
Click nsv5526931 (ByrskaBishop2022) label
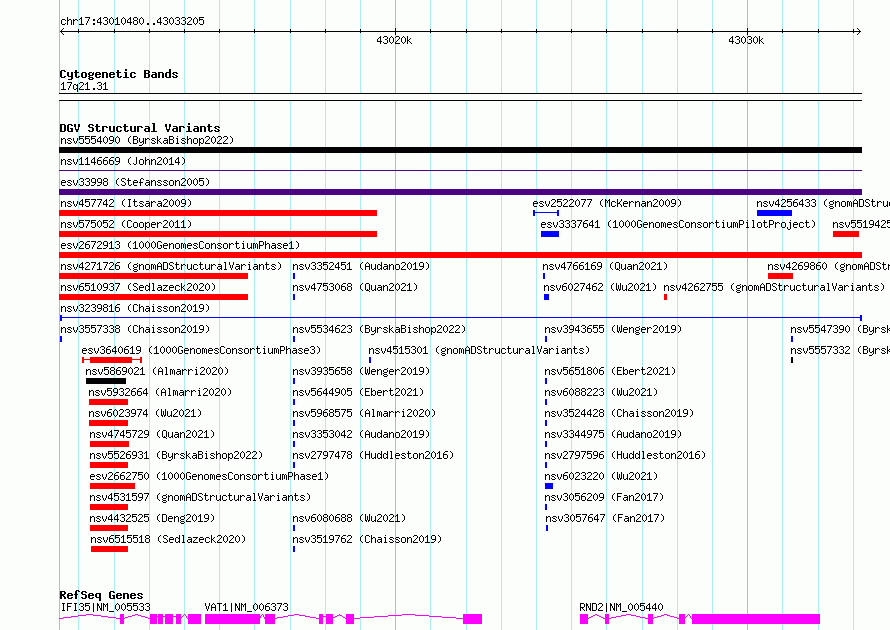click(x=176, y=455)
